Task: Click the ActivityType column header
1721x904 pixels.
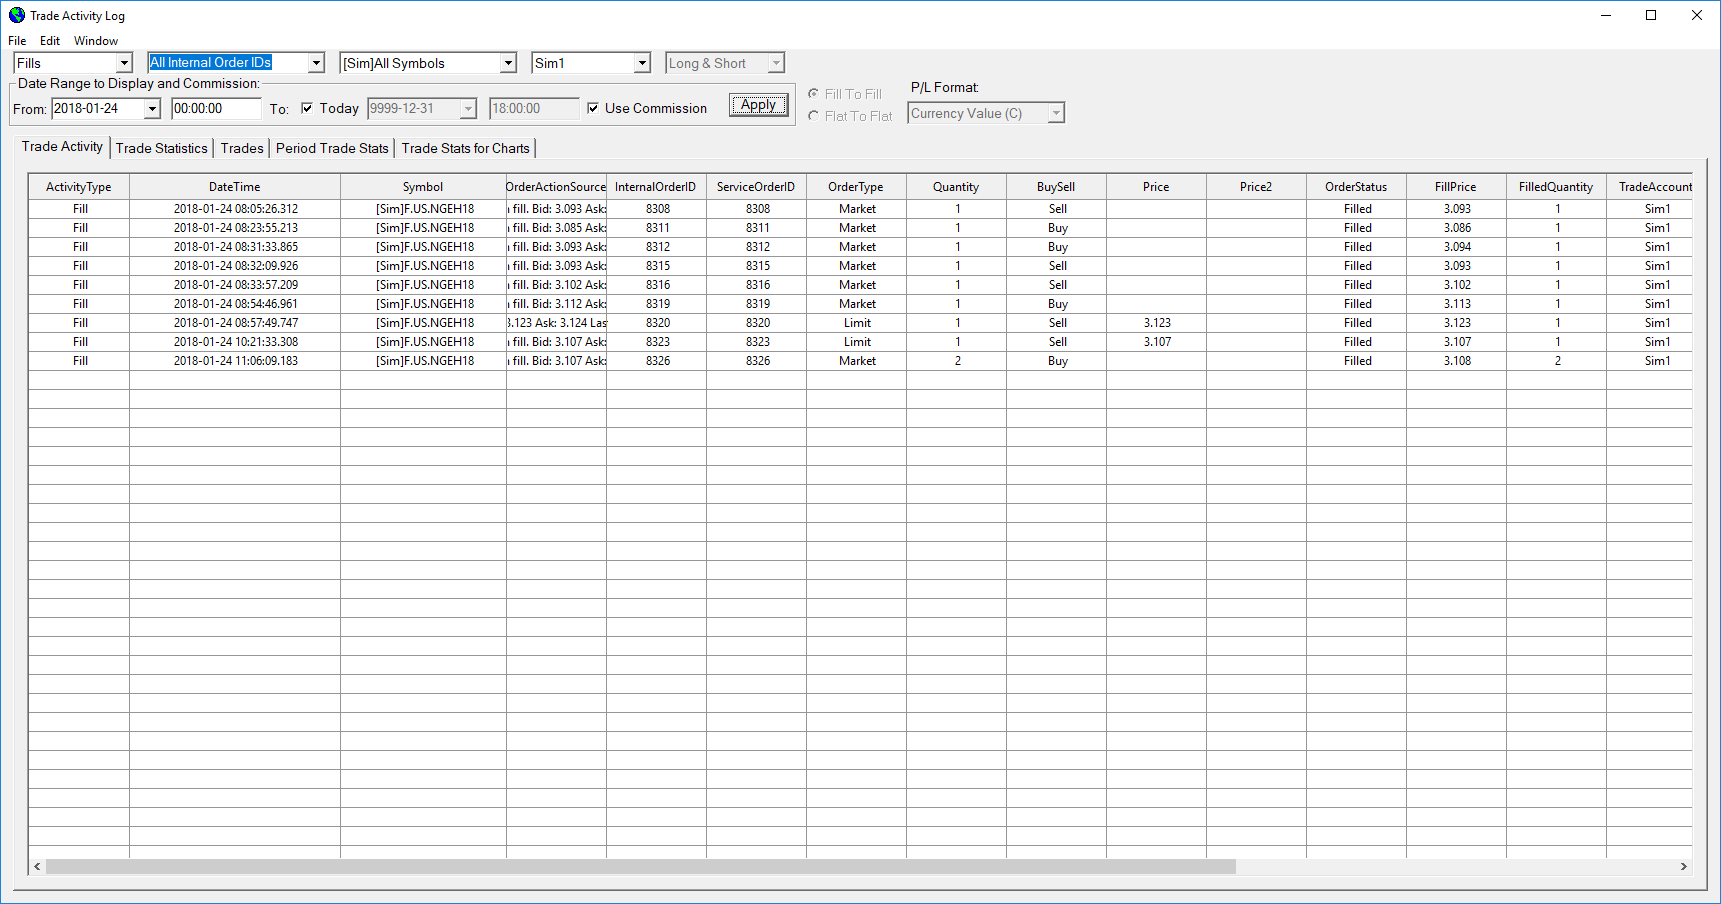Action: click(79, 187)
